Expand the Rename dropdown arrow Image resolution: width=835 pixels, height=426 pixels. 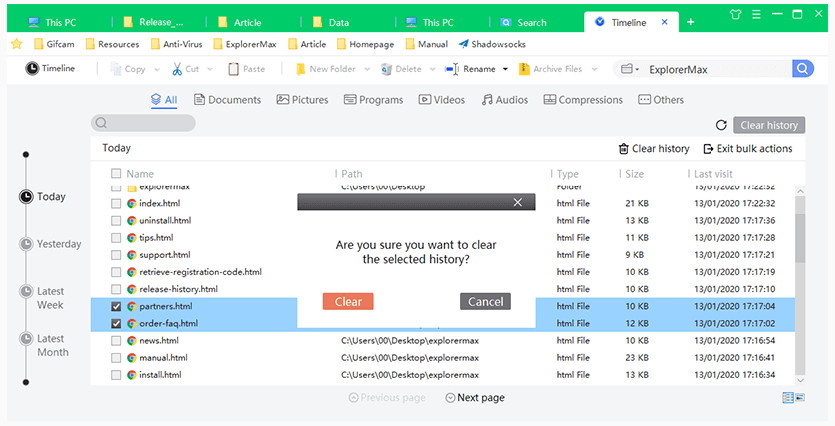pyautogui.click(x=505, y=69)
